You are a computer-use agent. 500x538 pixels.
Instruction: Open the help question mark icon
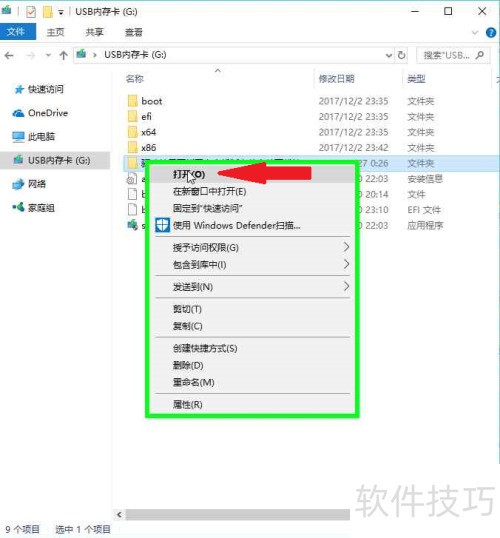point(491,33)
